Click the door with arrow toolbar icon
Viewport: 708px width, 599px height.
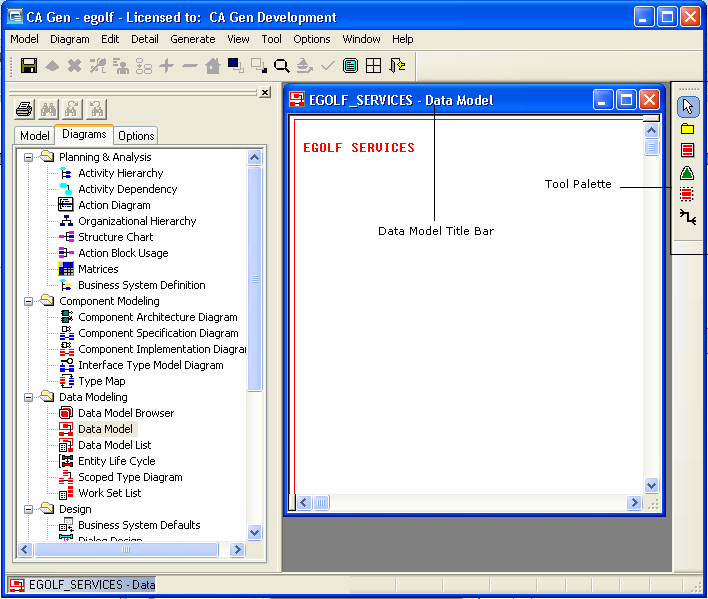tap(397, 66)
